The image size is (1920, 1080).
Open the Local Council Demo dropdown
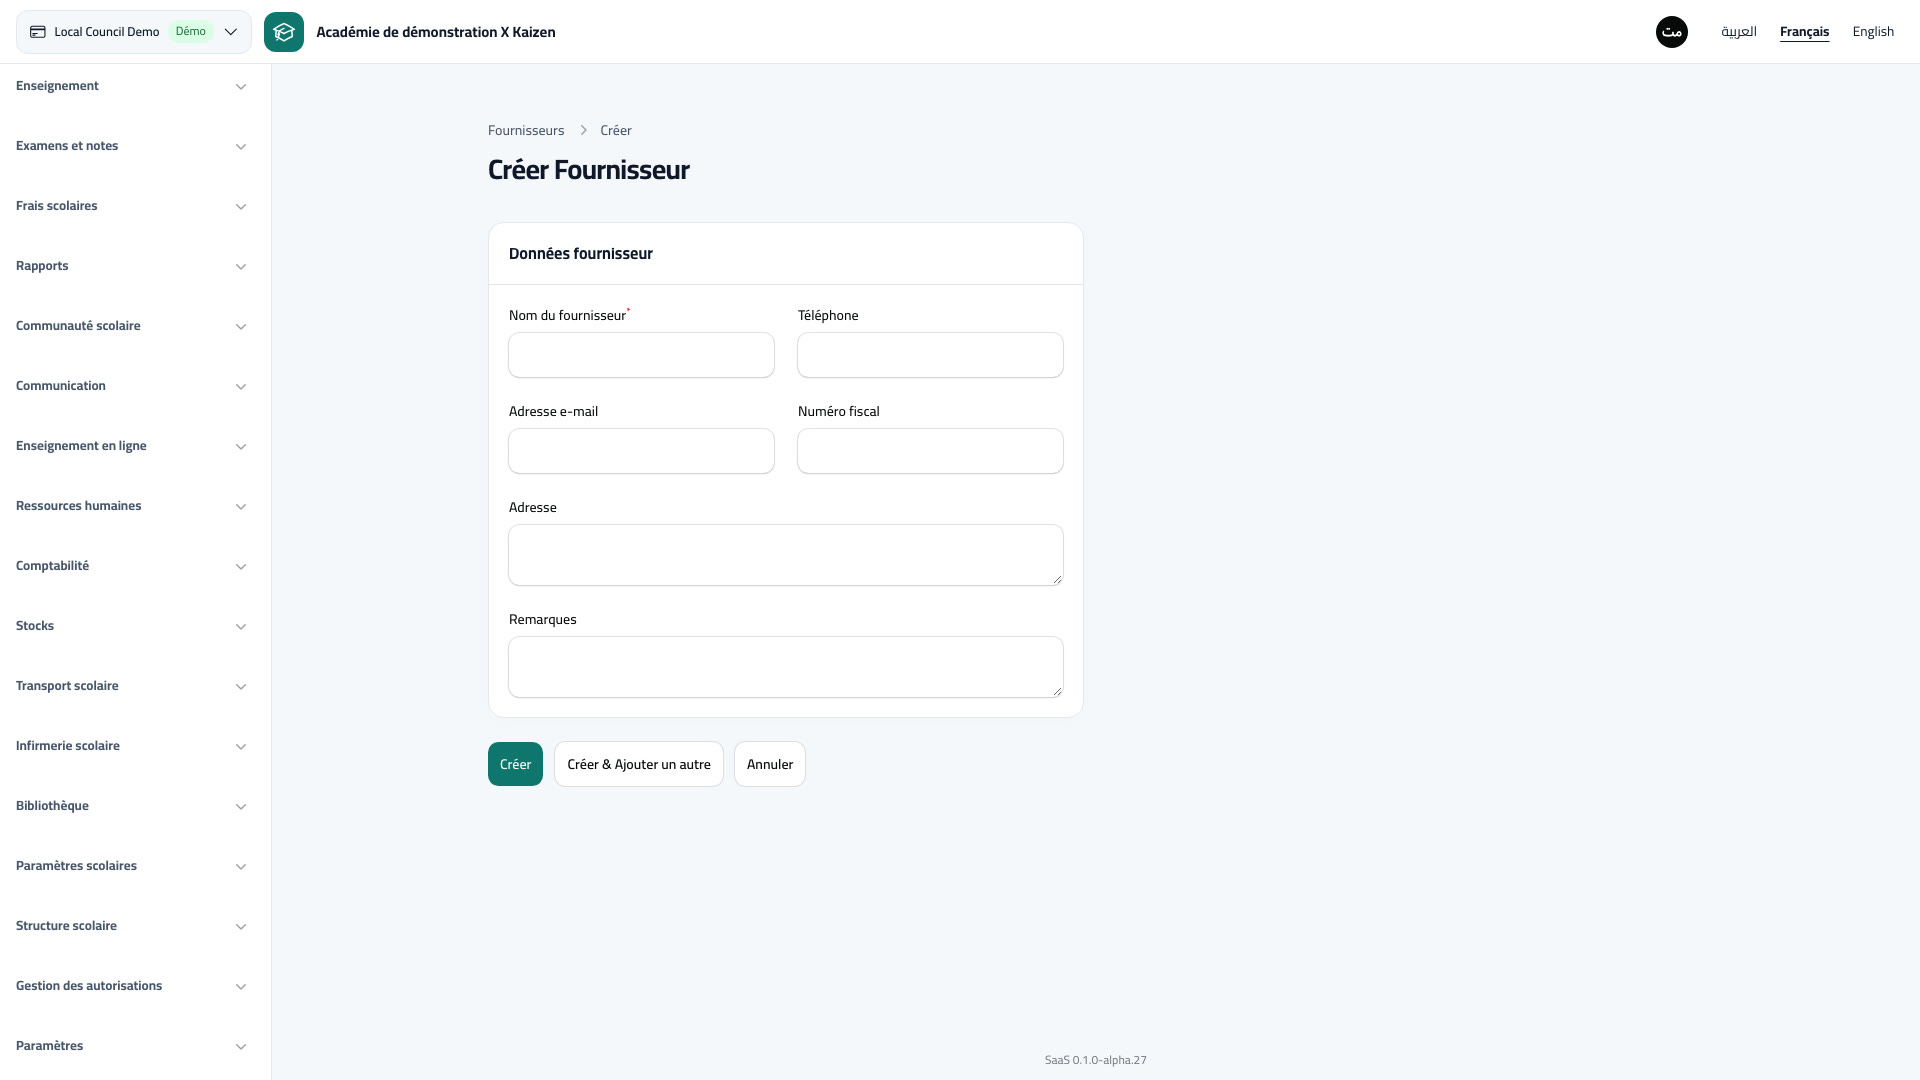coord(134,32)
